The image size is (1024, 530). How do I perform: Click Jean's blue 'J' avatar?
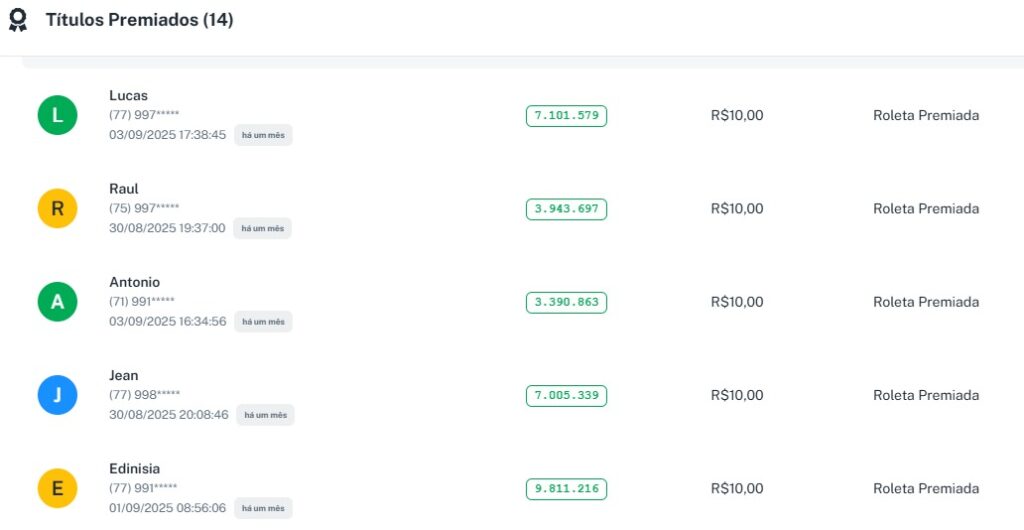pyautogui.click(x=57, y=395)
